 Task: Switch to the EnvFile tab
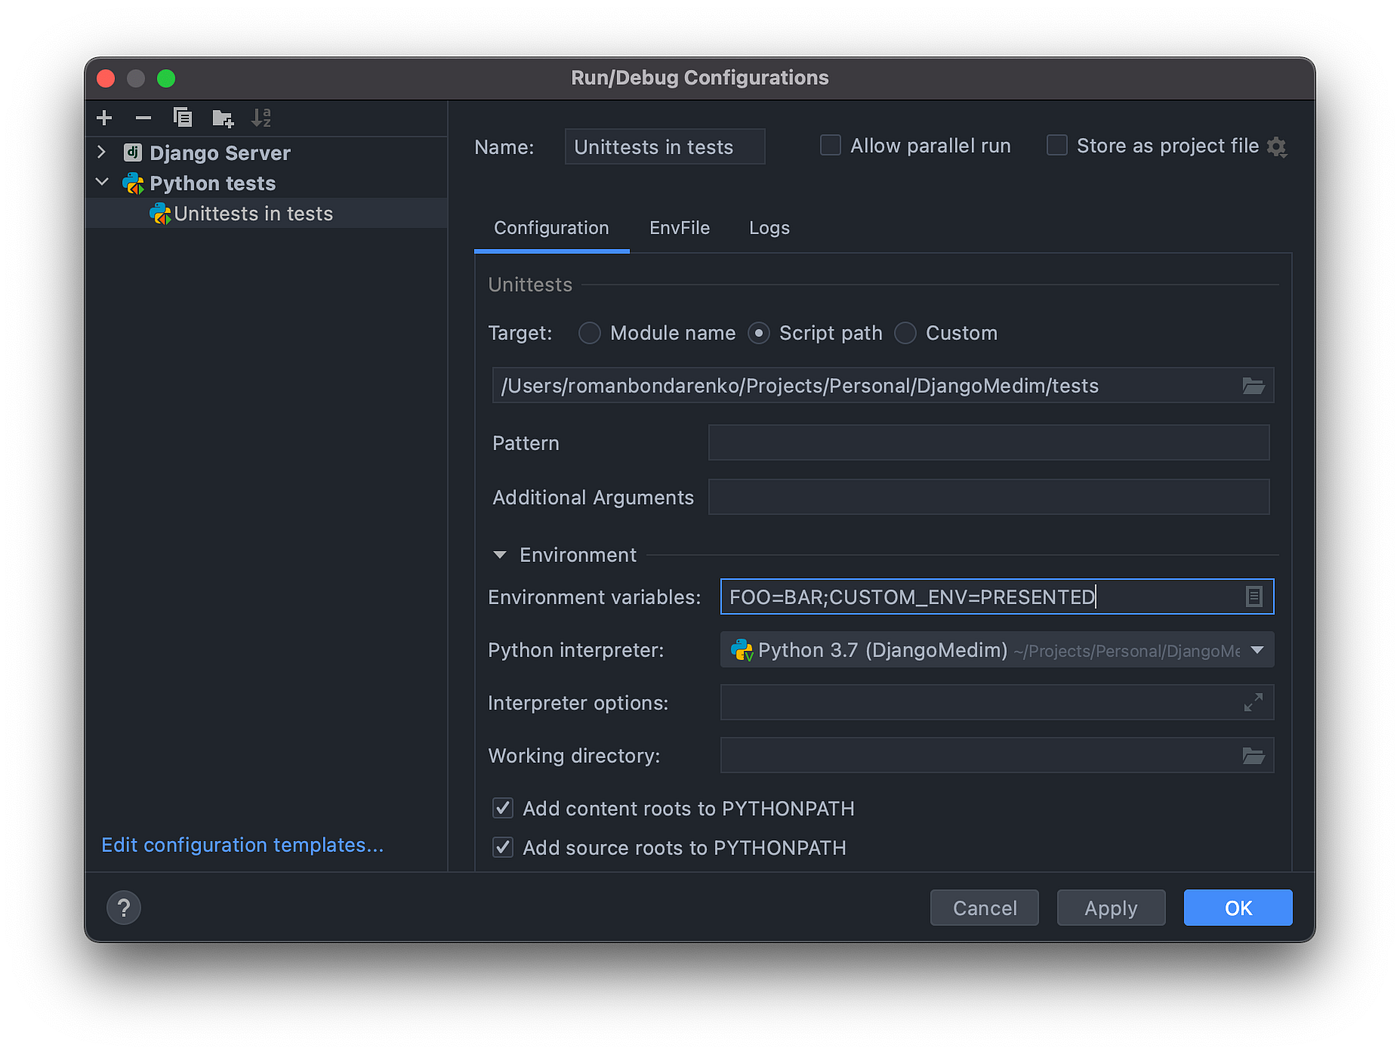[x=679, y=228]
